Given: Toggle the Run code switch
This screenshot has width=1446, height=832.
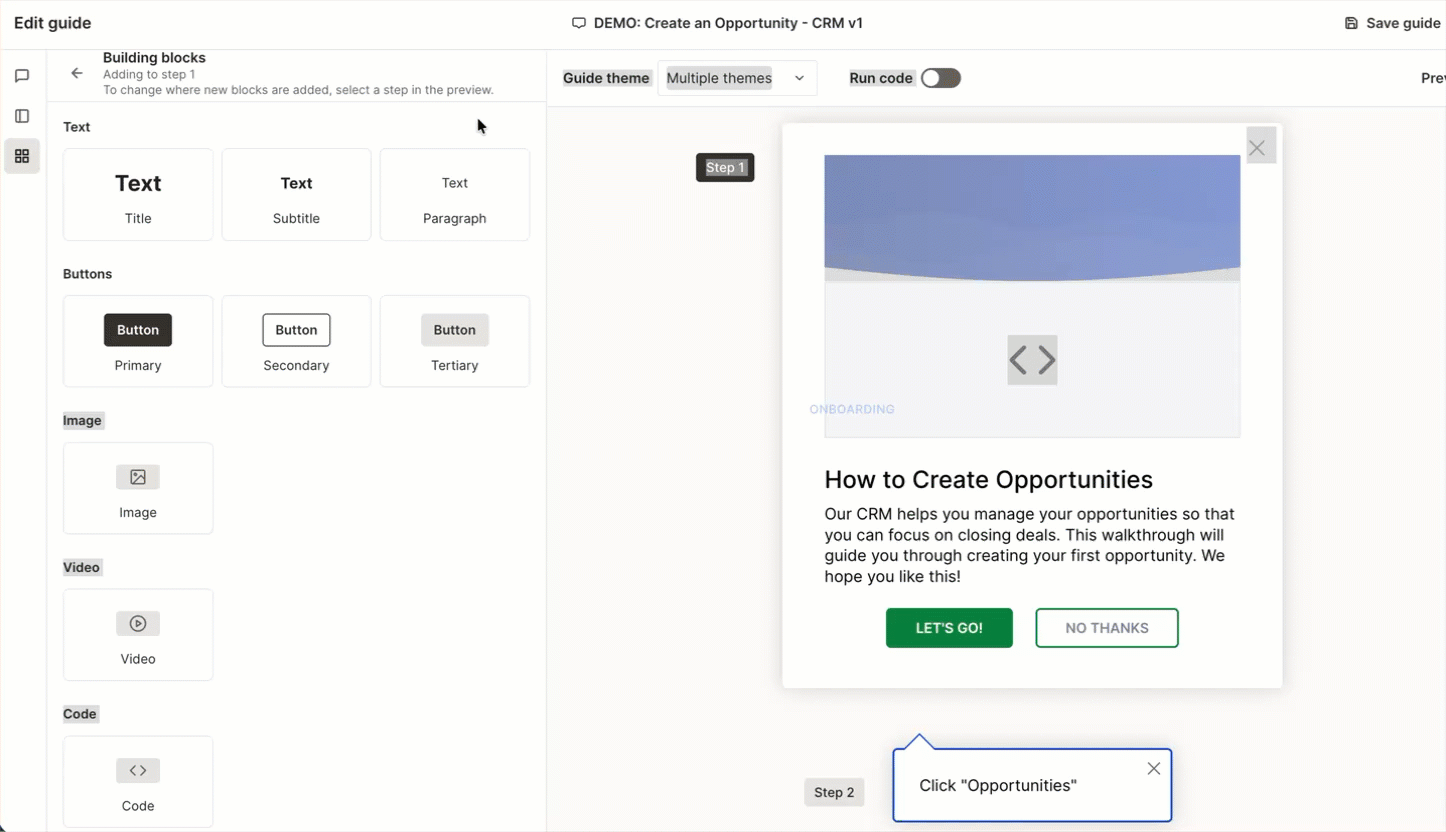Looking at the screenshot, I should click(941, 78).
